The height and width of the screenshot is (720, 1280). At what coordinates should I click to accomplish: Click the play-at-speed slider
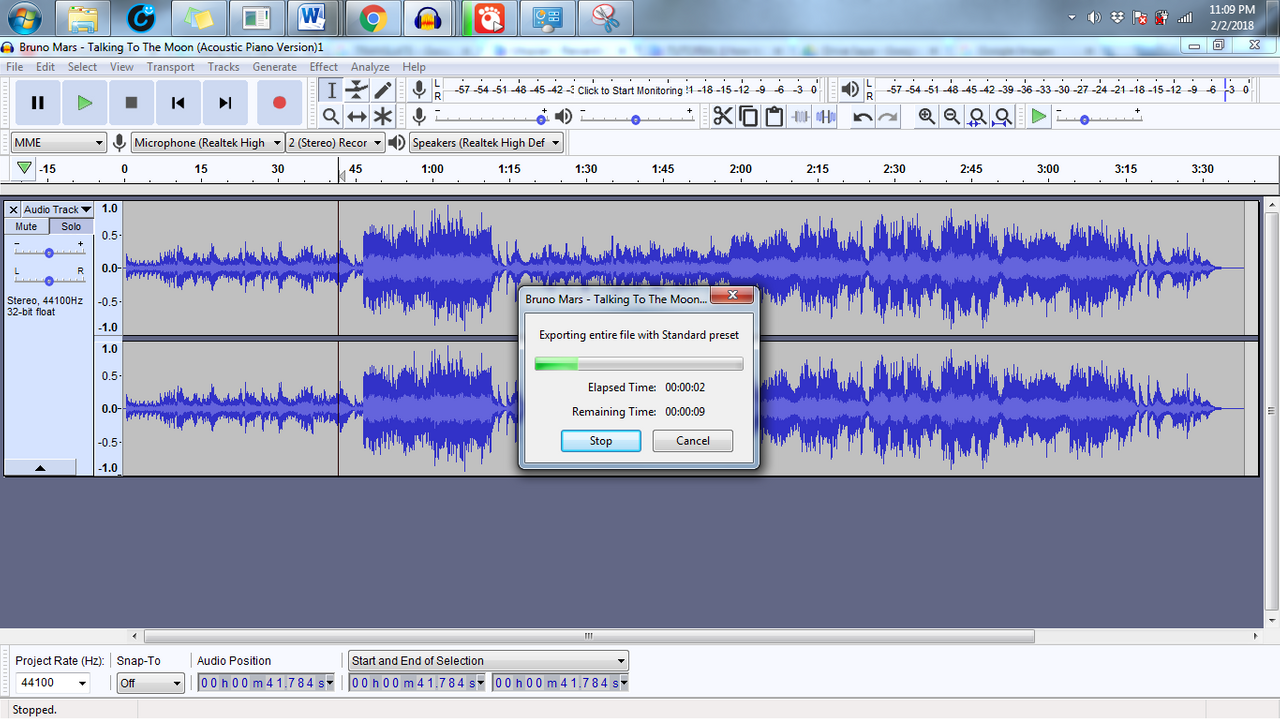pos(1098,118)
